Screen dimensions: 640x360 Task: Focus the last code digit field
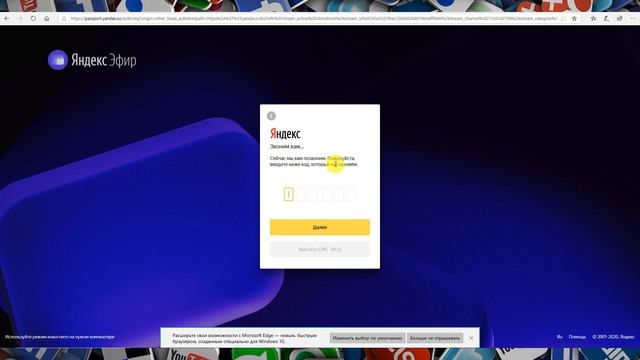click(x=351, y=194)
